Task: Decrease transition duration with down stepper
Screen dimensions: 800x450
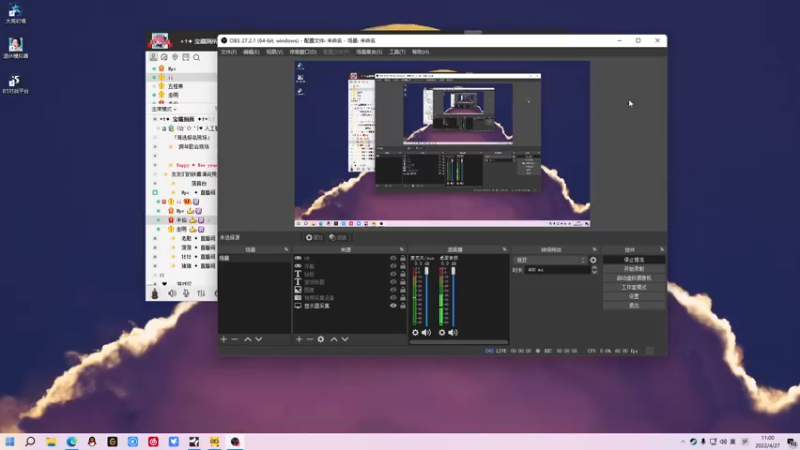Action: pos(594,272)
